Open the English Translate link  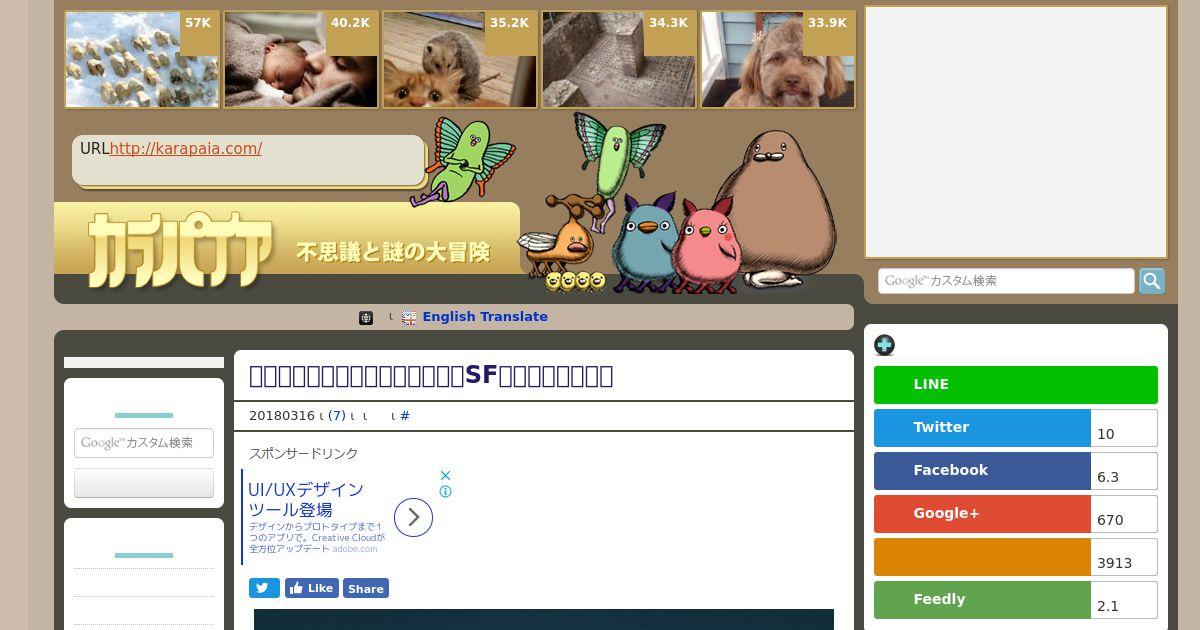point(485,317)
